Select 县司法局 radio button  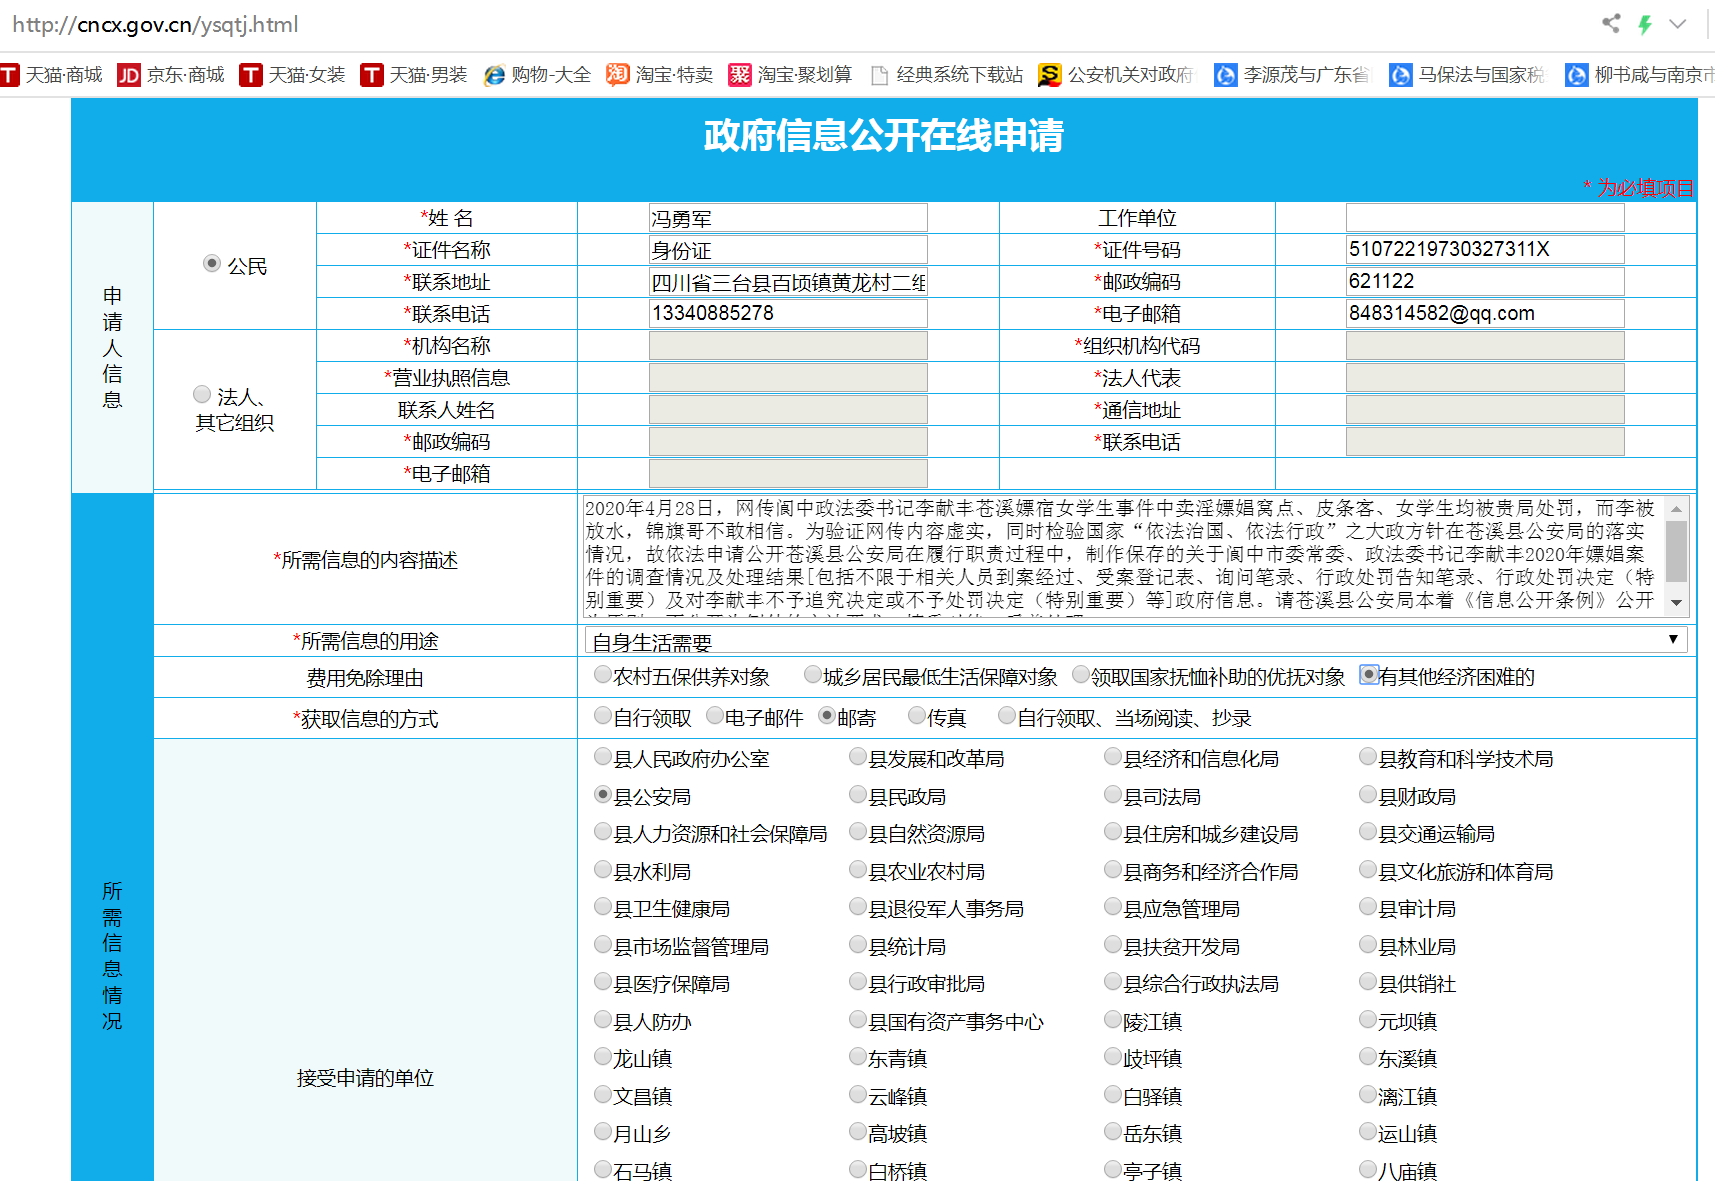pyautogui.click(x=1113, y=794)
